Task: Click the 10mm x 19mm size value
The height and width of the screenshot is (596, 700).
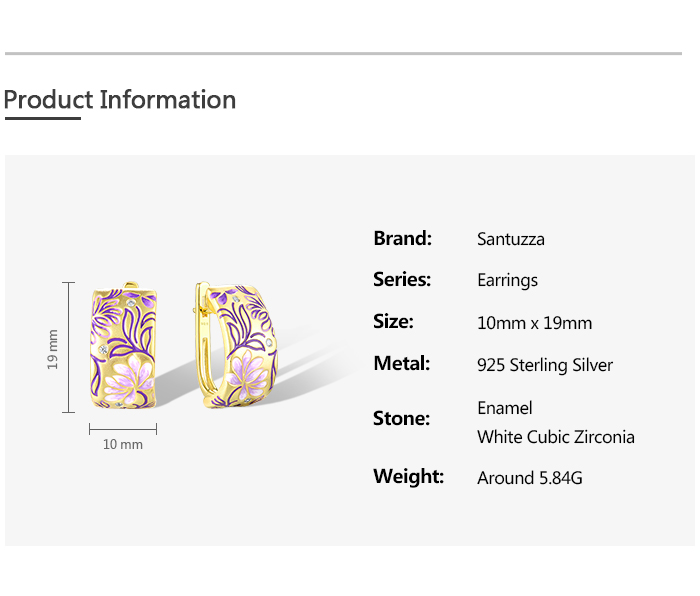Action: pos(534,323)
